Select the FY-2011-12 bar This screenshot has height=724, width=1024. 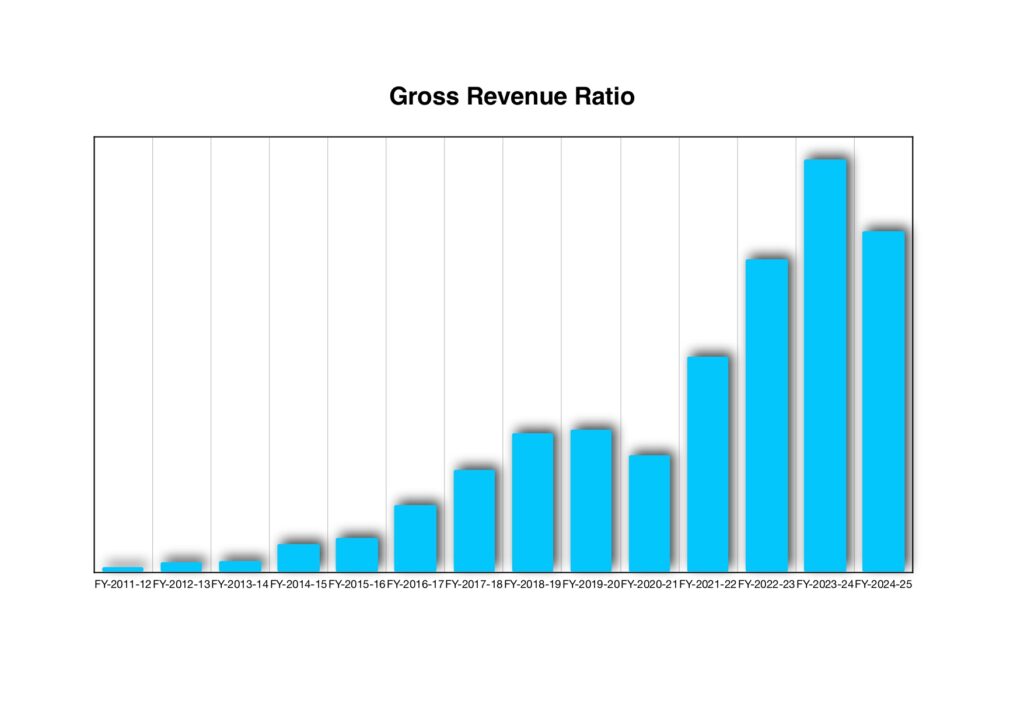pyautogui.click(x=123, y=568)
